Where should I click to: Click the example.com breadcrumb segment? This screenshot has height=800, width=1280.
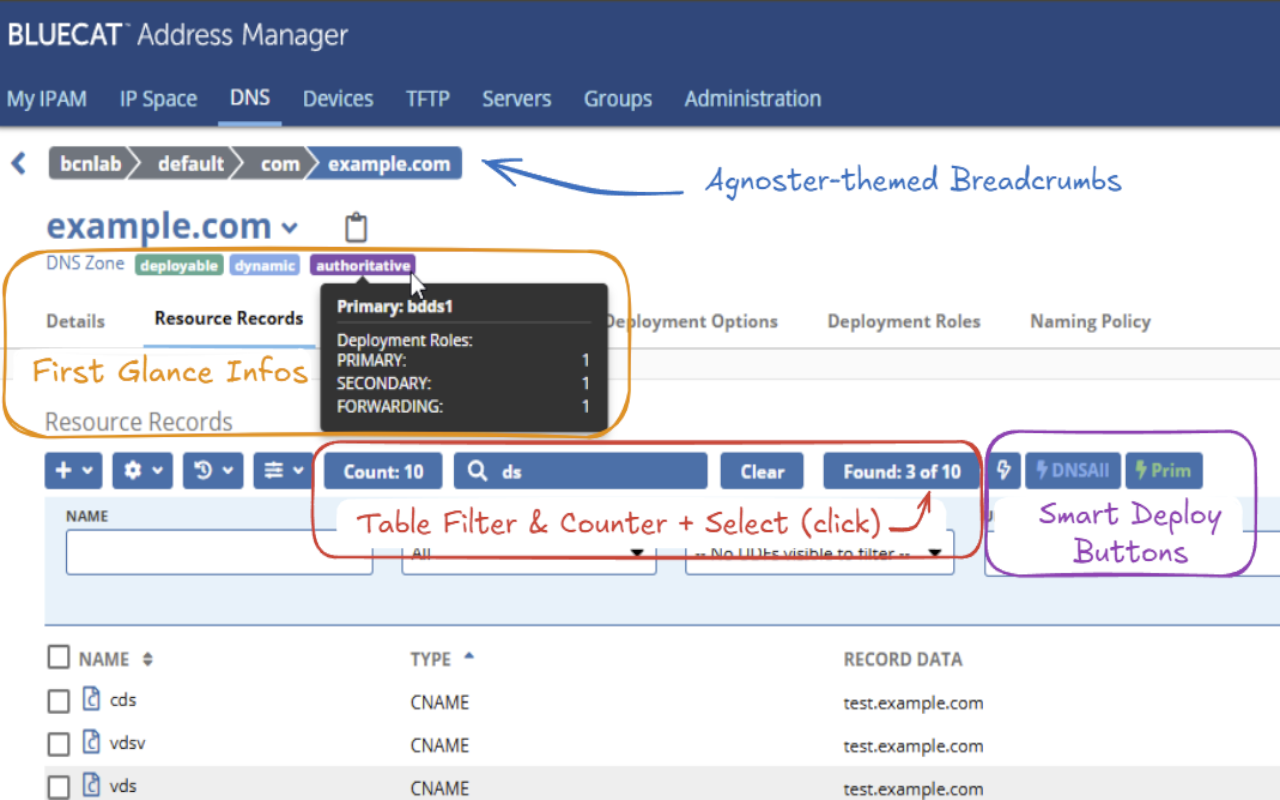click(x=389, y=164)
